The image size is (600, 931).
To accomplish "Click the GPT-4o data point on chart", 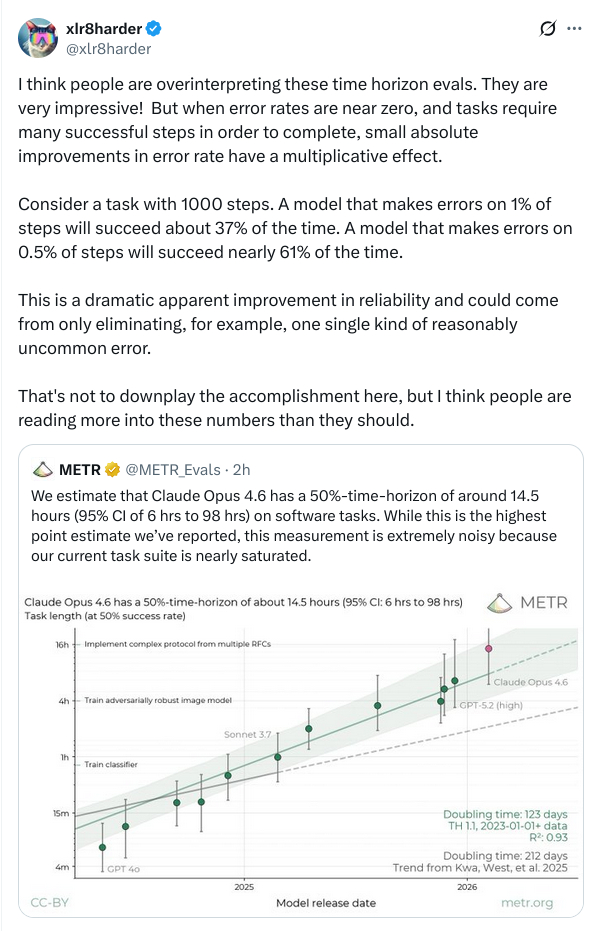I will [102, 848].
